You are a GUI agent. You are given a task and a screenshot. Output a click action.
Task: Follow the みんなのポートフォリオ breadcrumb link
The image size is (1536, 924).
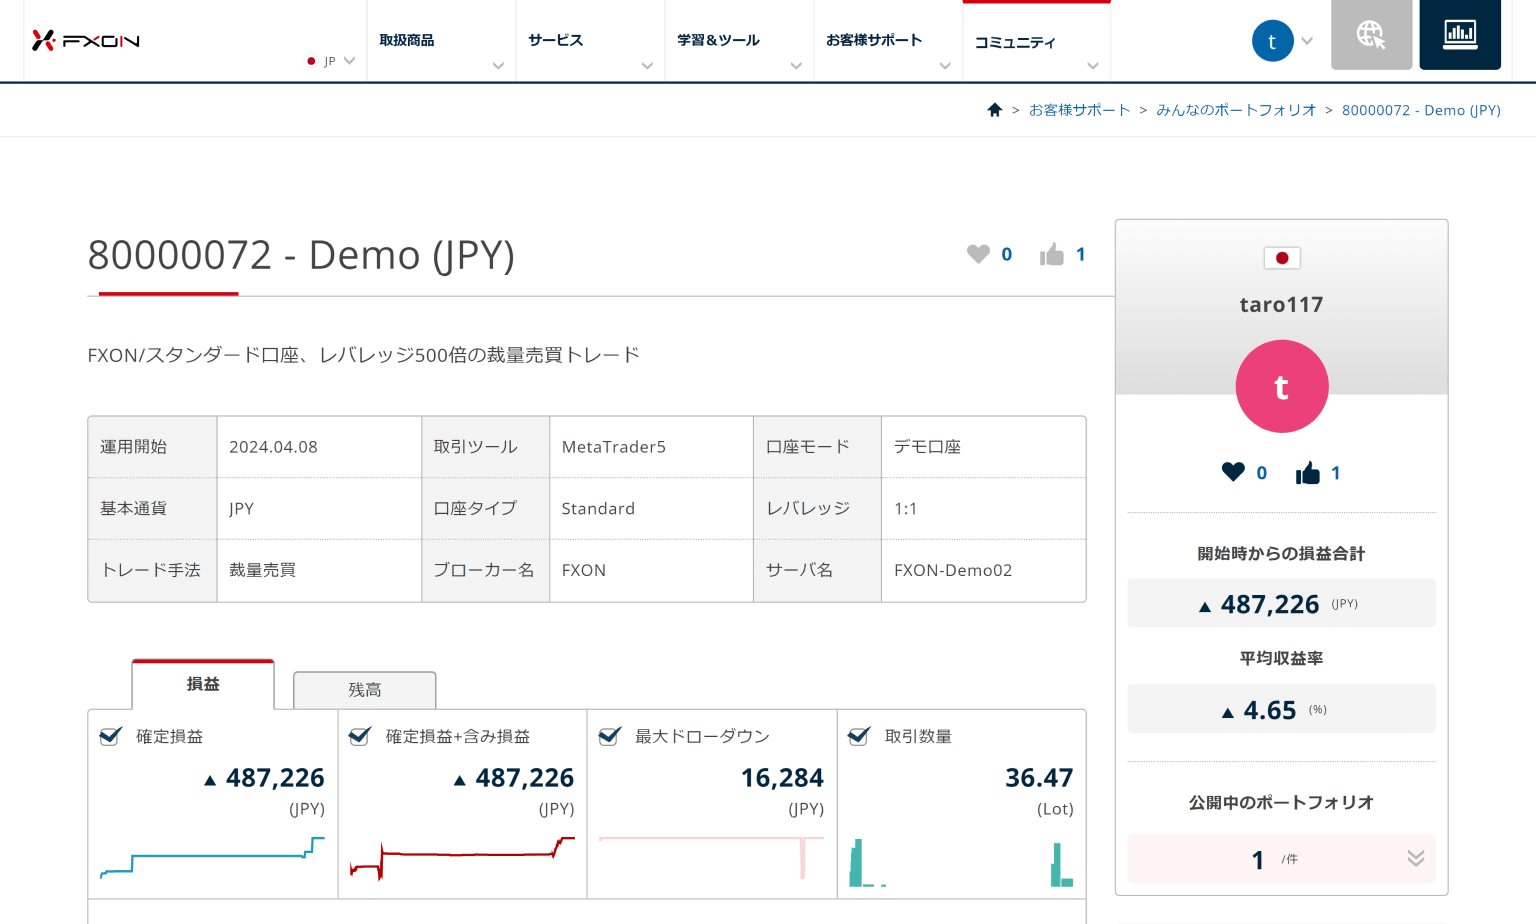point(1236,110)
